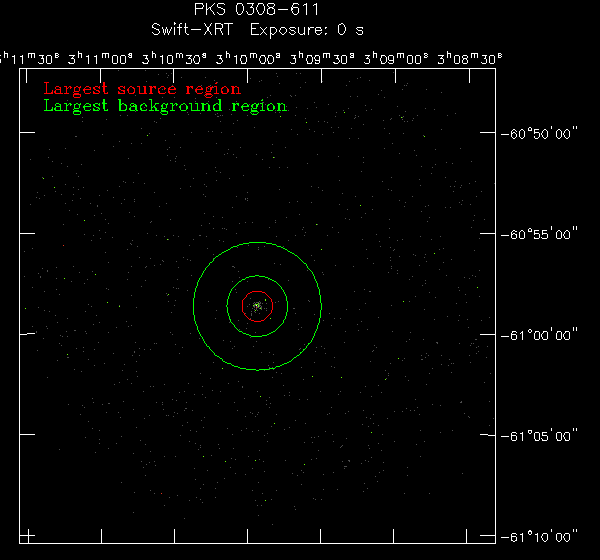Click the RA label 3h09m30s
Image resolution: width=600 pixels, height=560 pixels.
click(321, 59)
